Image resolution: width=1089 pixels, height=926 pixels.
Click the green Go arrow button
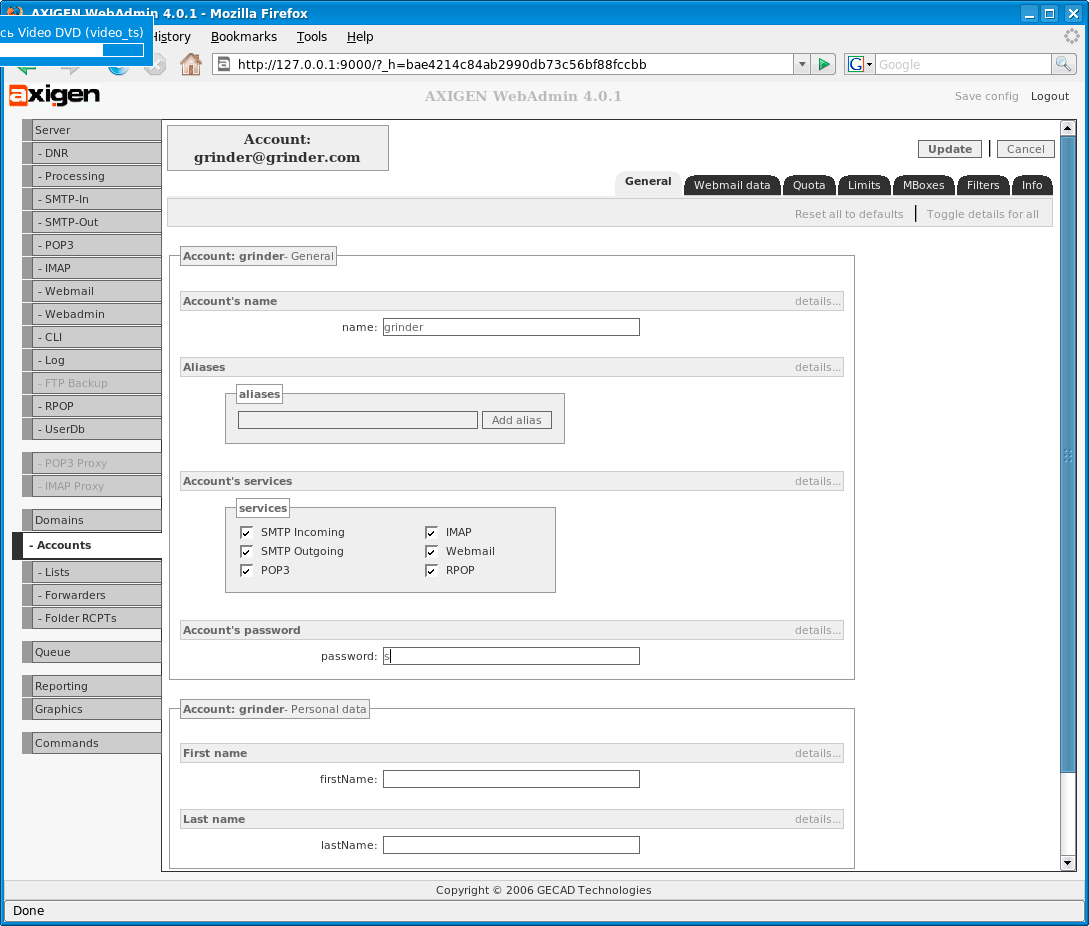pyautogui.click(x=824, y=65)
